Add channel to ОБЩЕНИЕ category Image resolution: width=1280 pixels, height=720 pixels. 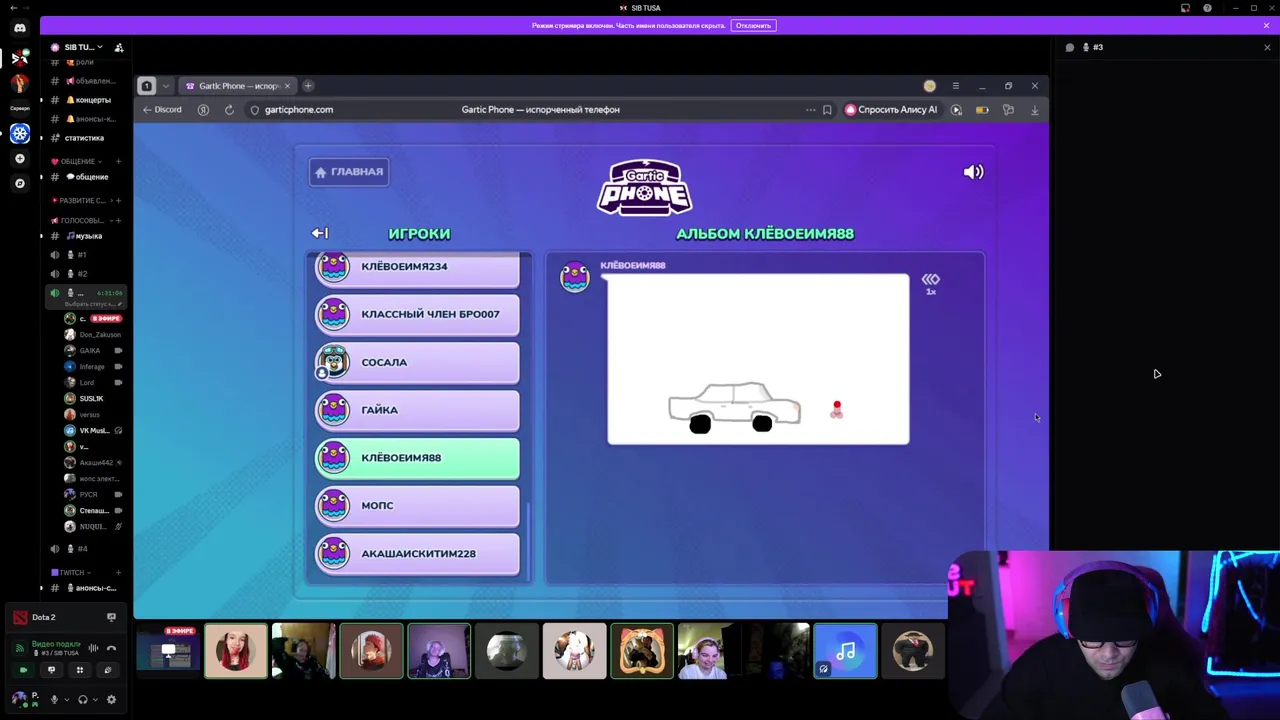pos(118,161)
